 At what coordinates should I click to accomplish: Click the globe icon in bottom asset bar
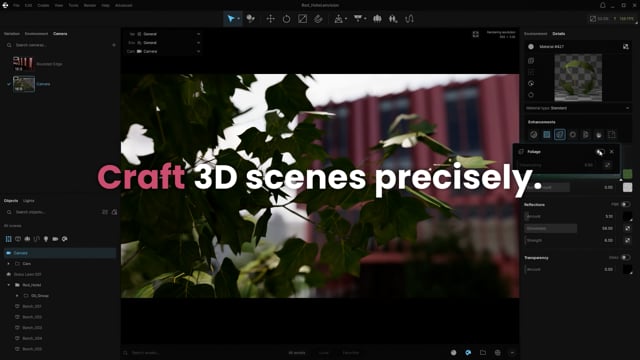498,353
